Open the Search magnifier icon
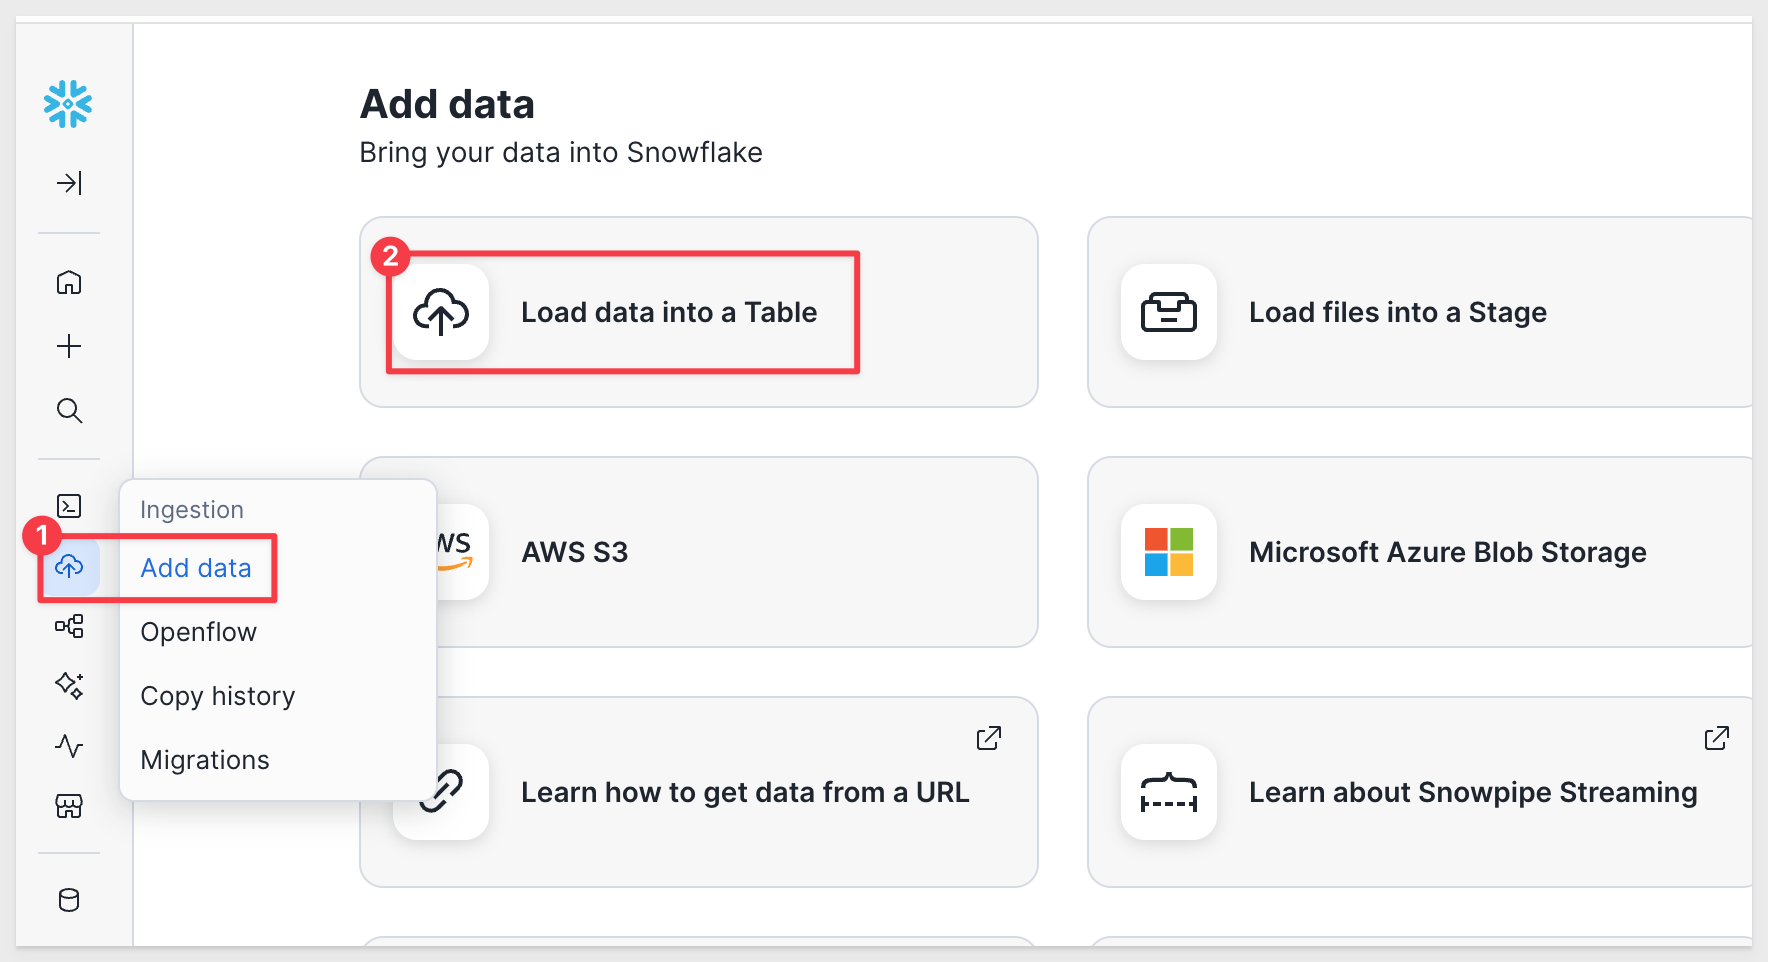 click(69, 410)
